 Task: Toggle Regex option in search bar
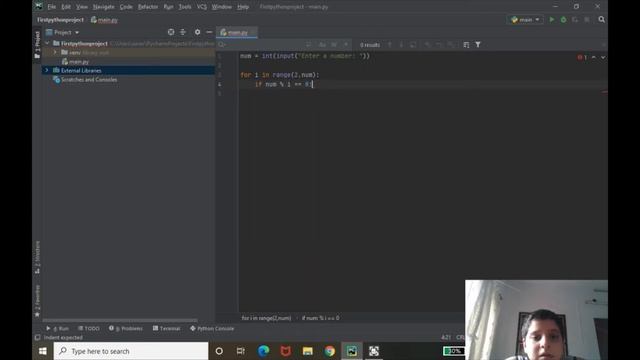coord(346,45)
